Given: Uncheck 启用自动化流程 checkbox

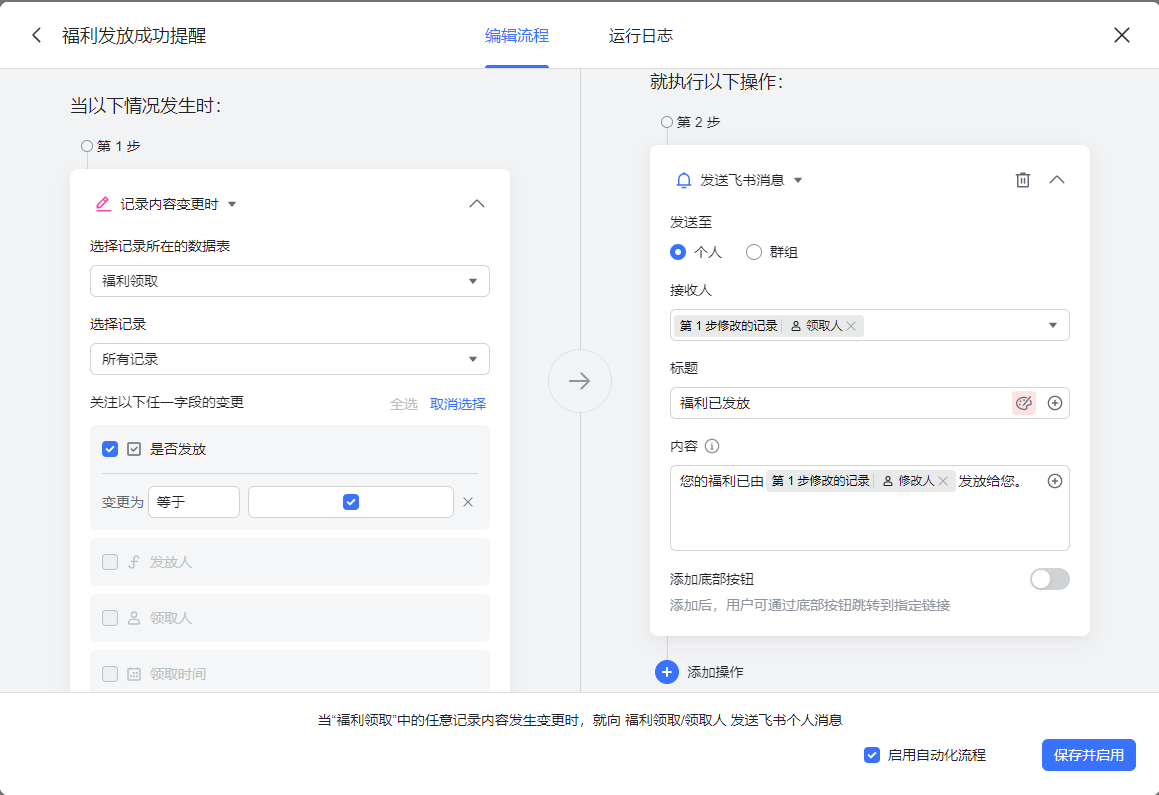Looking at the screenshot, I should (x=871, y=755).
